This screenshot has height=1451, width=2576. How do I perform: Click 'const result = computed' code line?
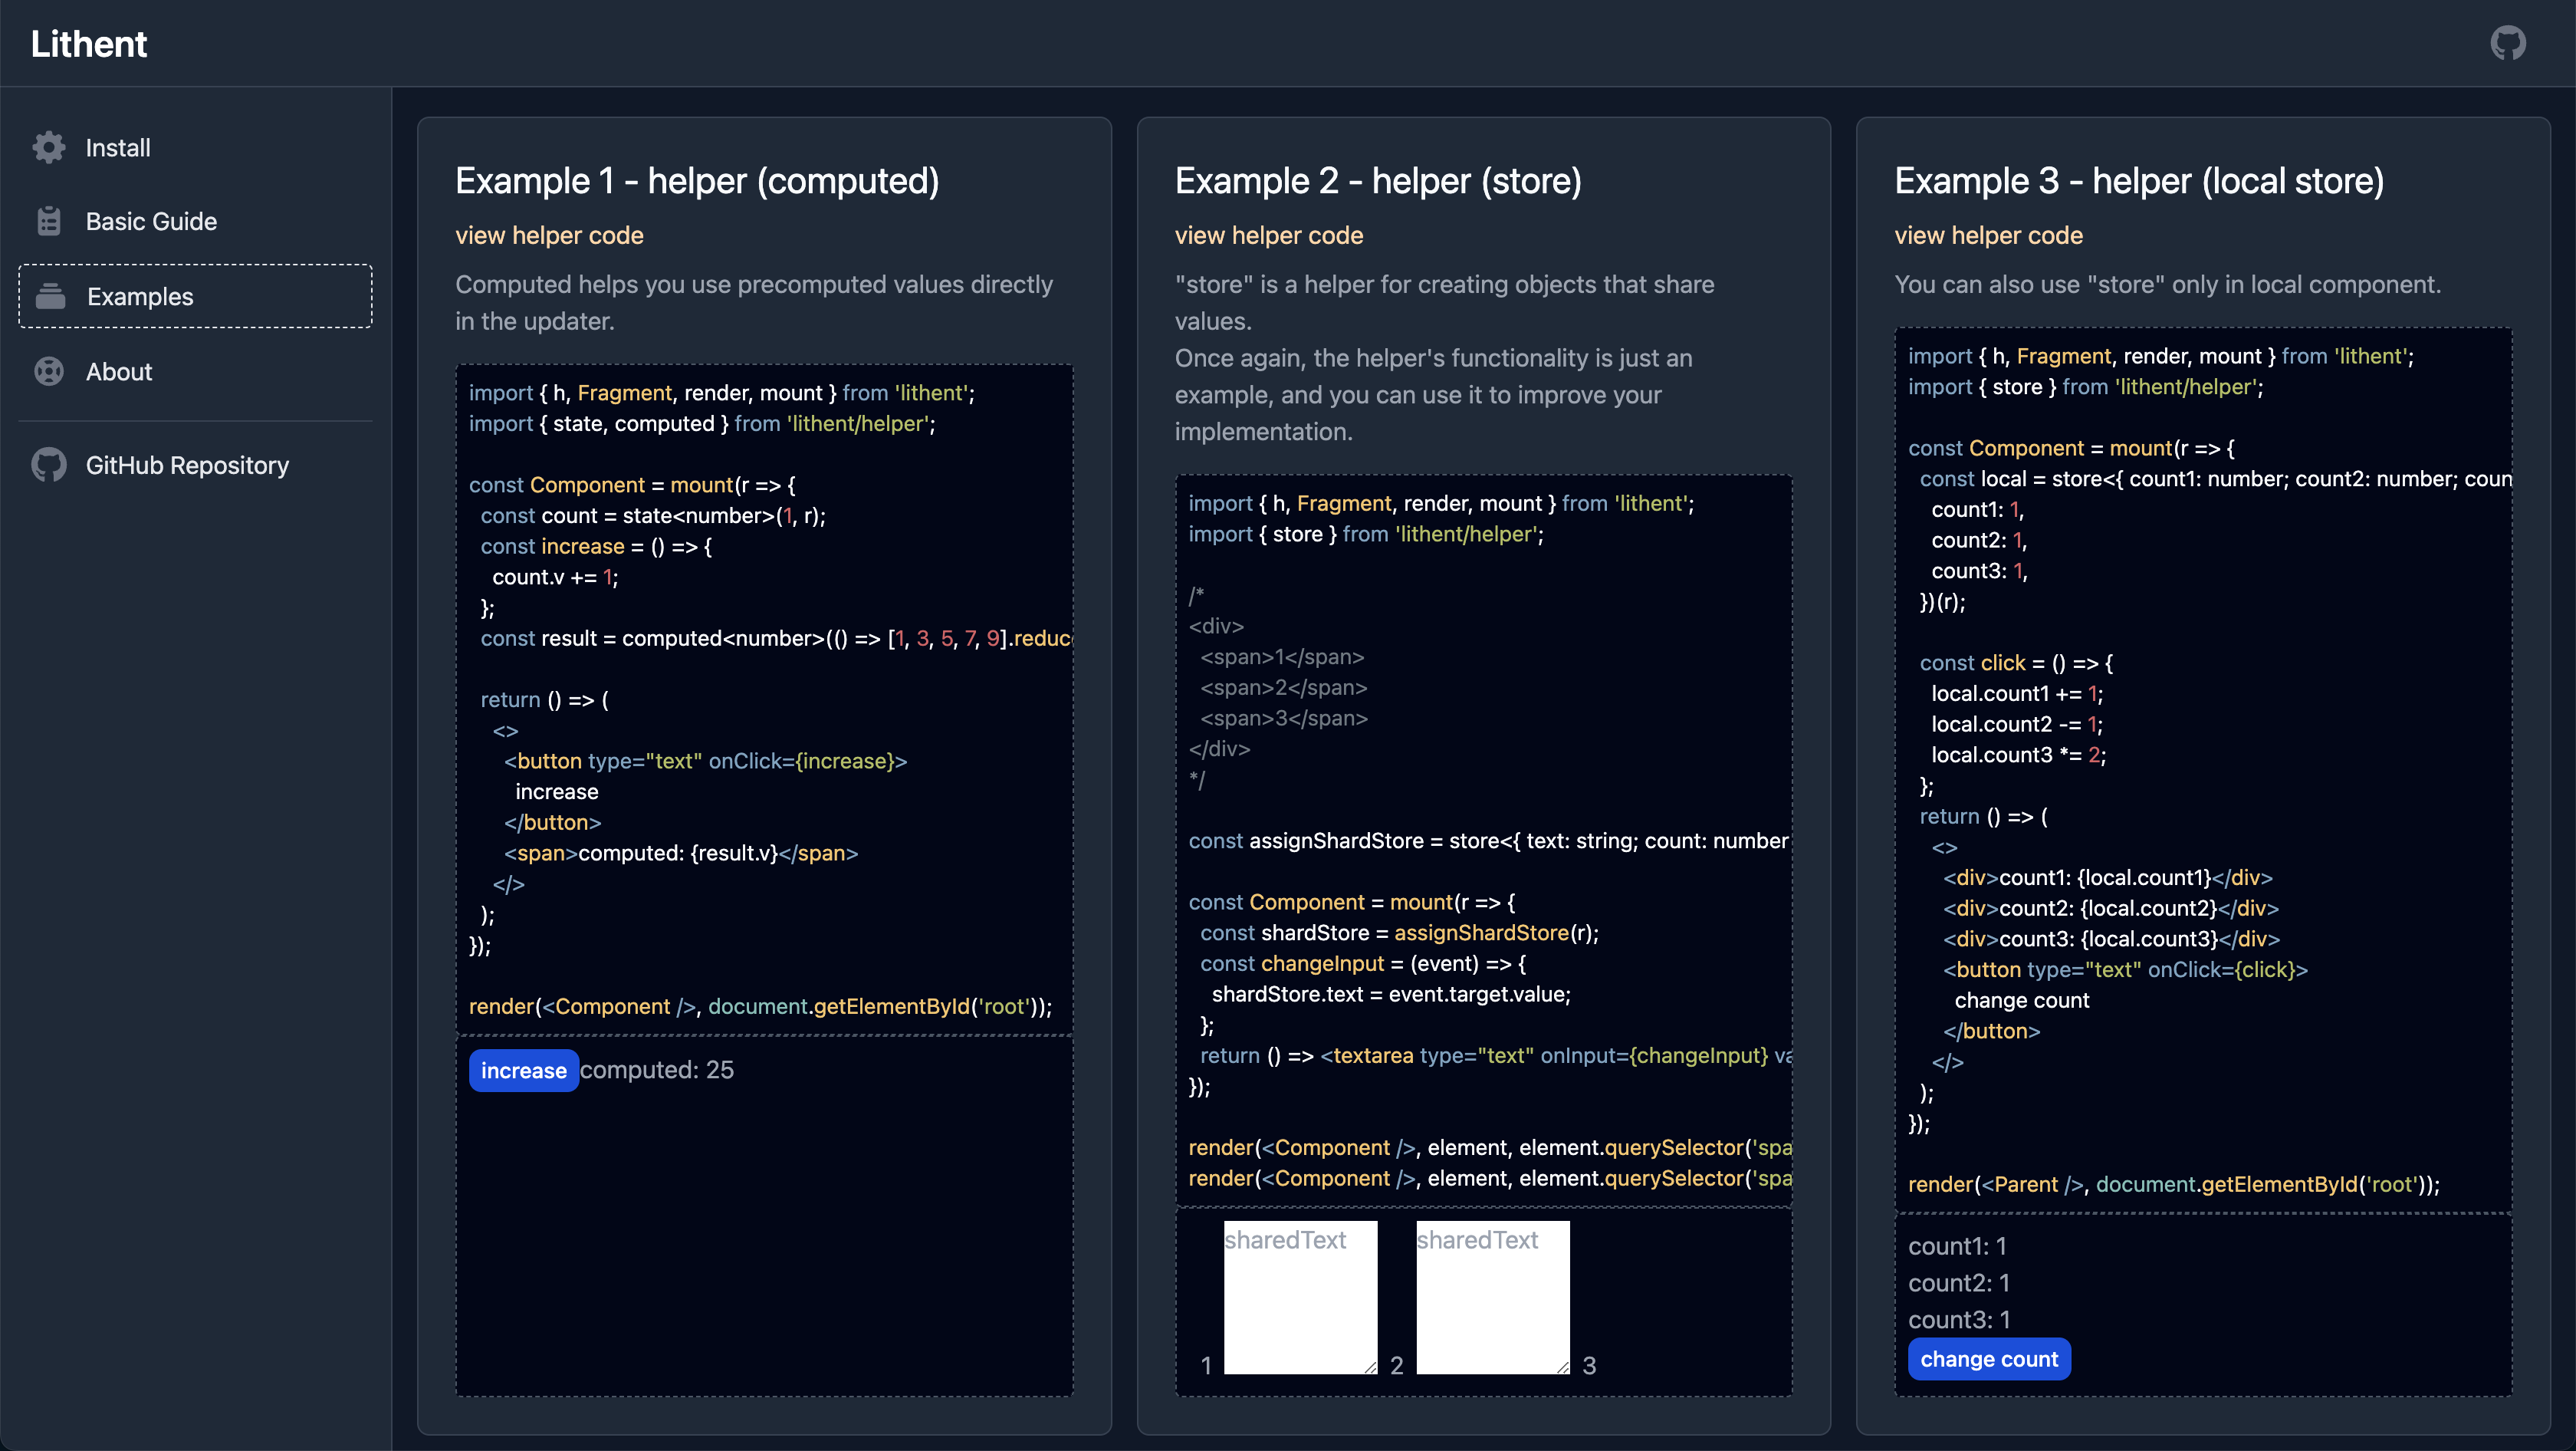(x=775, y=638)
